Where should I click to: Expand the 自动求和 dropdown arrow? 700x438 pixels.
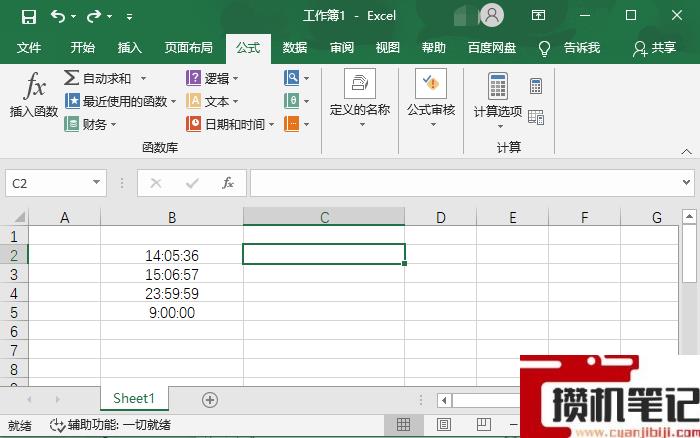pyautogui.click(x=143, y=79)
